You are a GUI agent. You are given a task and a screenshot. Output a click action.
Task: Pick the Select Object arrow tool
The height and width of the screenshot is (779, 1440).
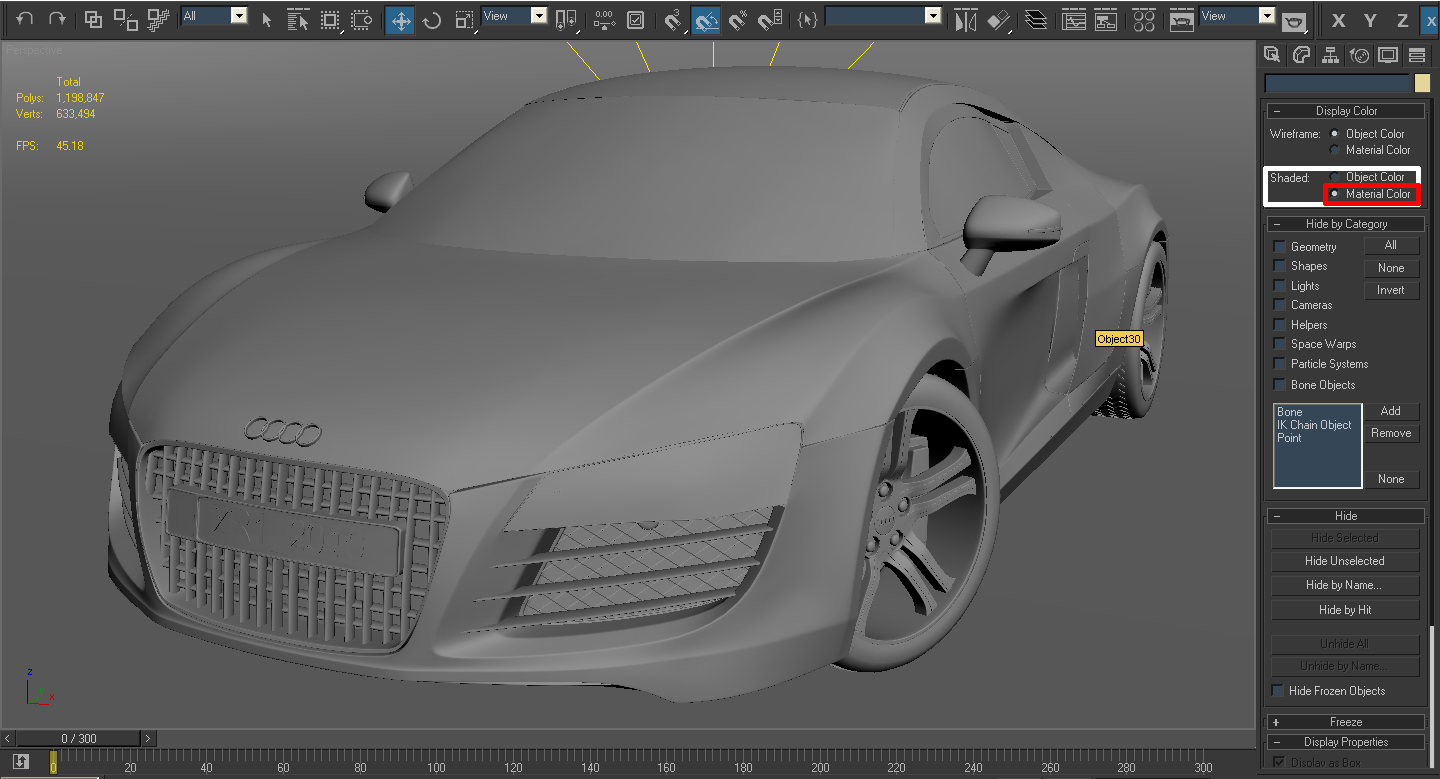click(267, 19)
